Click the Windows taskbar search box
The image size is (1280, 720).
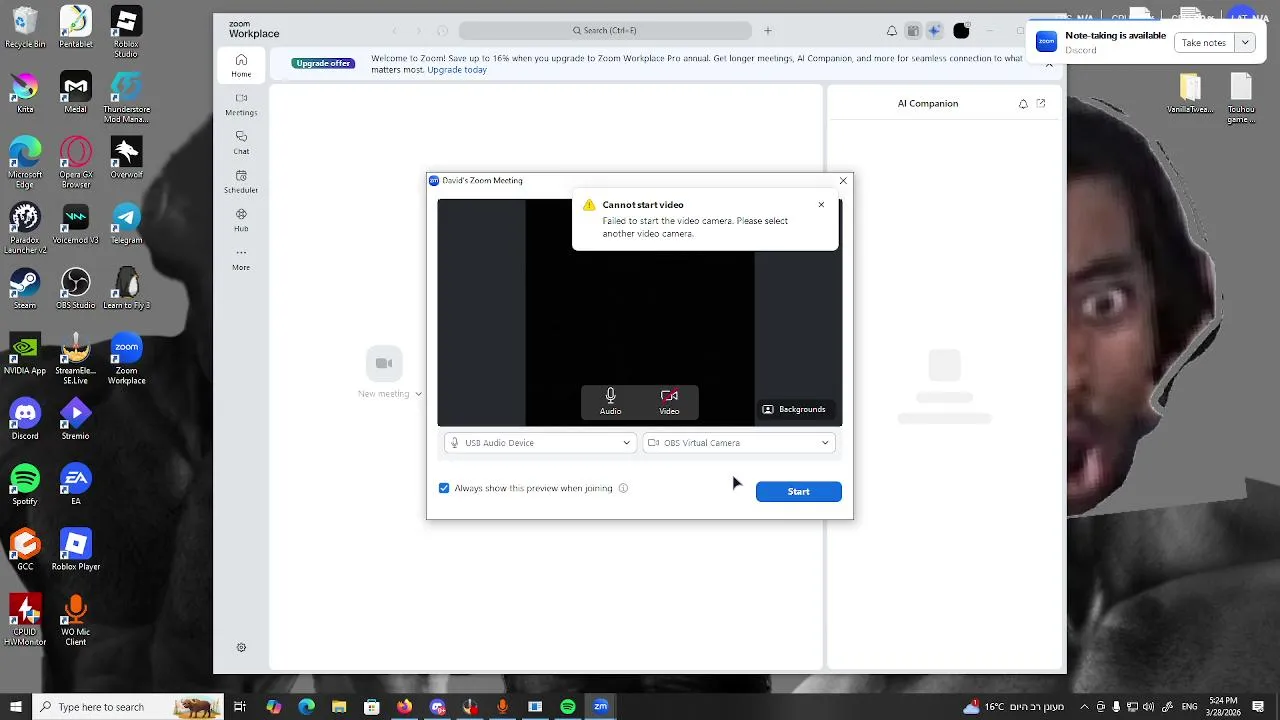tap(127, 707)
